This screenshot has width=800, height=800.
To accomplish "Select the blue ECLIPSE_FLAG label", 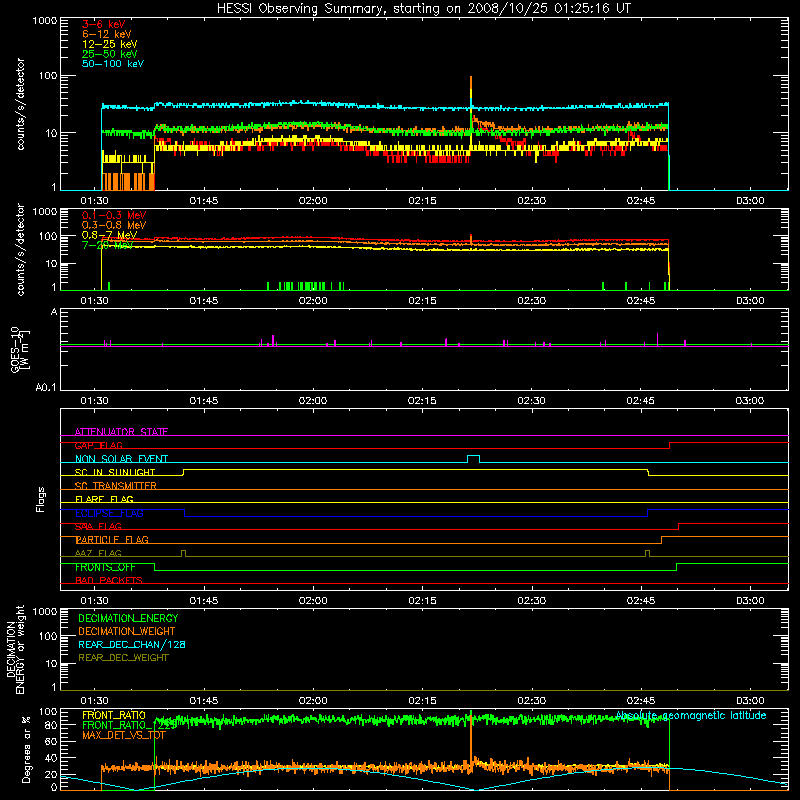I will tap(109, 513).
